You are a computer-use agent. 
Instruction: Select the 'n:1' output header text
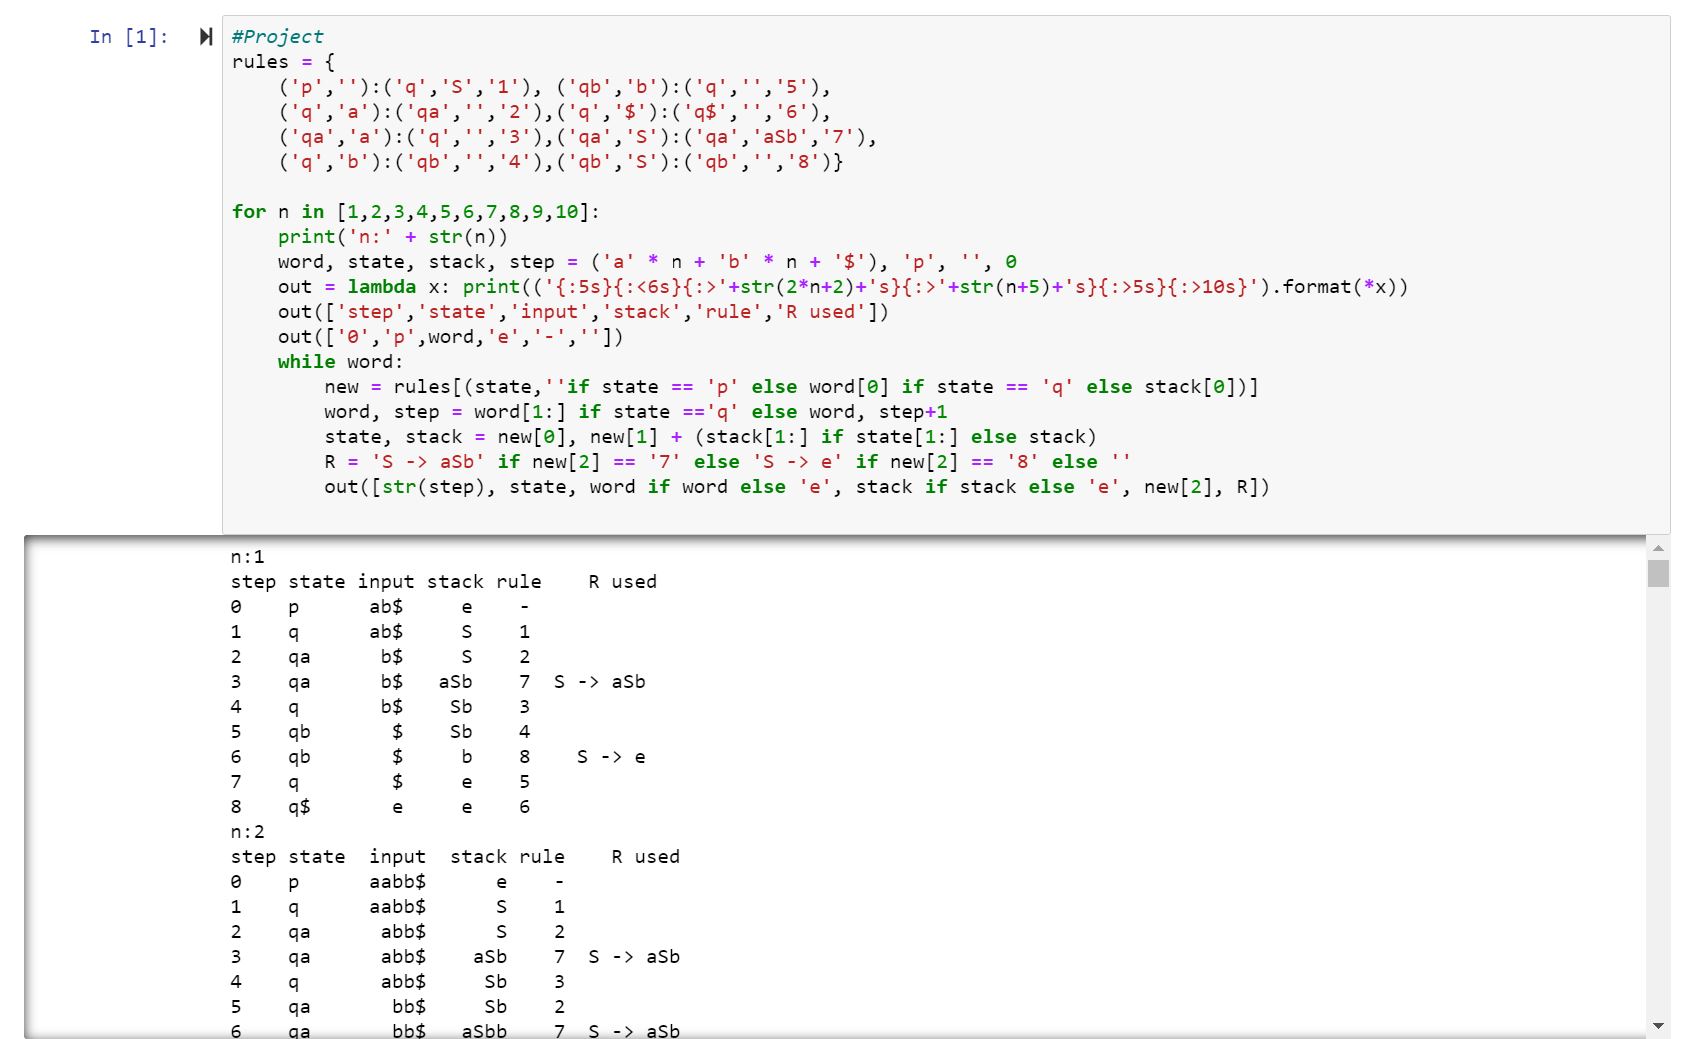click(x=241, y=556)
